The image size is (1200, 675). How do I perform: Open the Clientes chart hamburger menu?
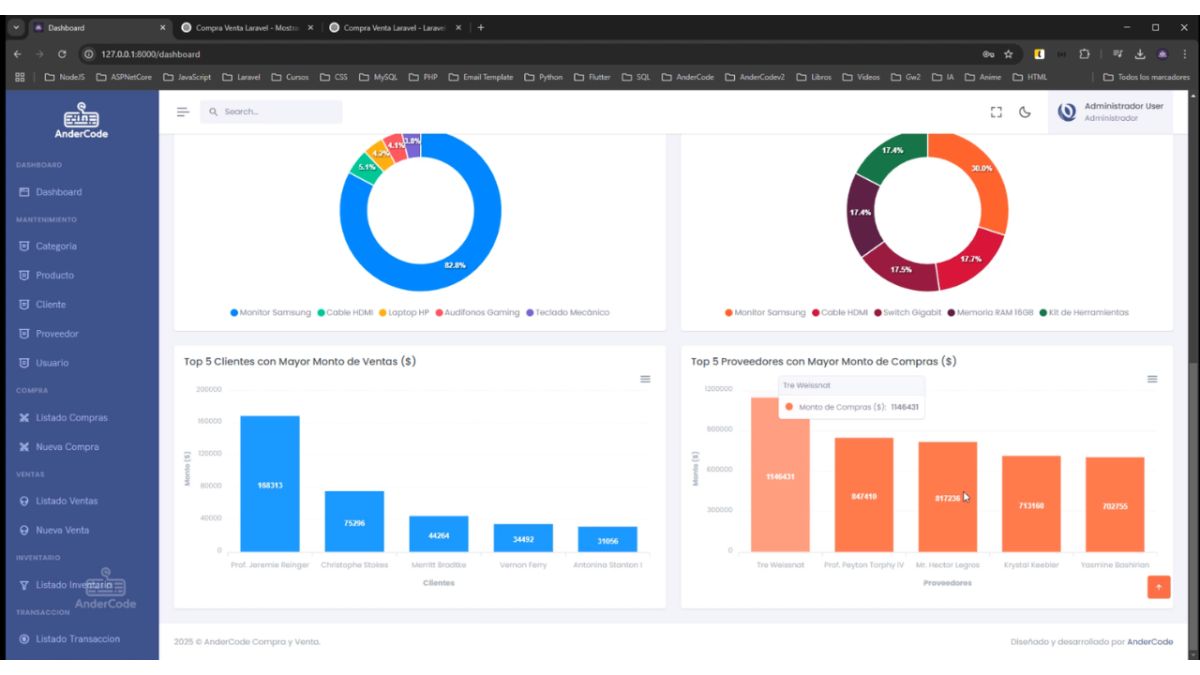tap(645, 379)
